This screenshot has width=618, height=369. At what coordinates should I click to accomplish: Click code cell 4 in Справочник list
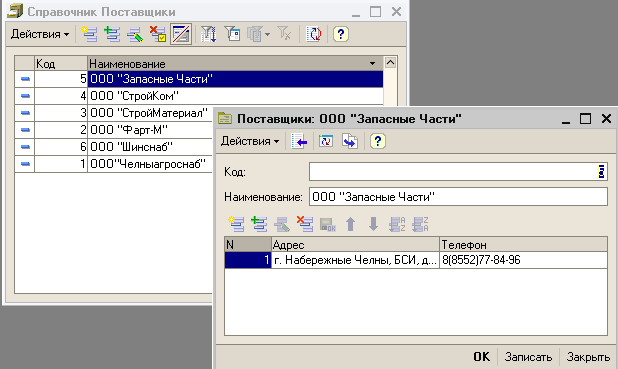point(61,96)
